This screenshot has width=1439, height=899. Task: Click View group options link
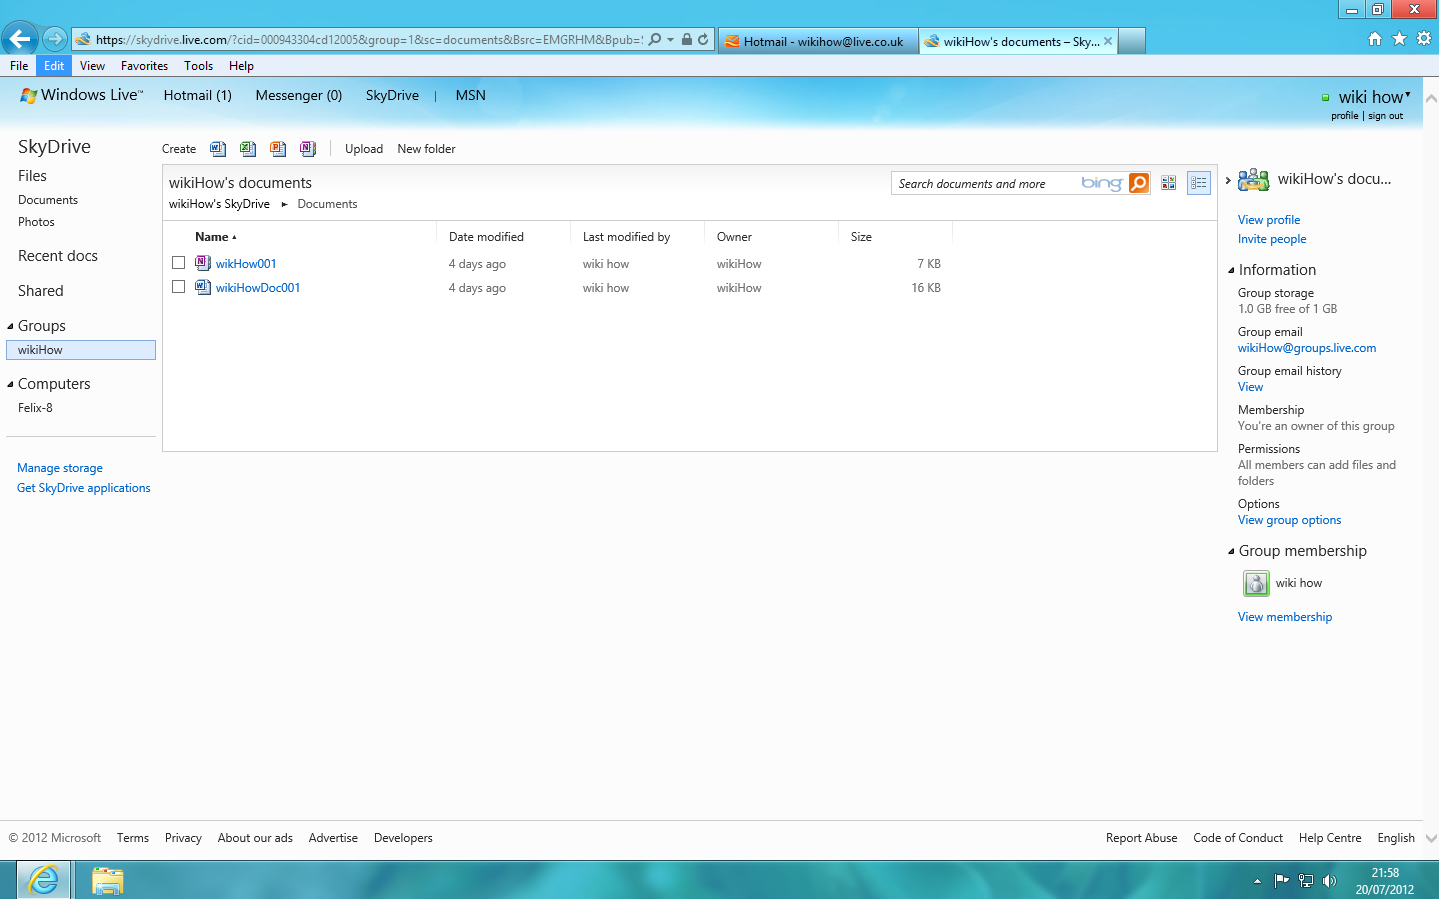1290,520
